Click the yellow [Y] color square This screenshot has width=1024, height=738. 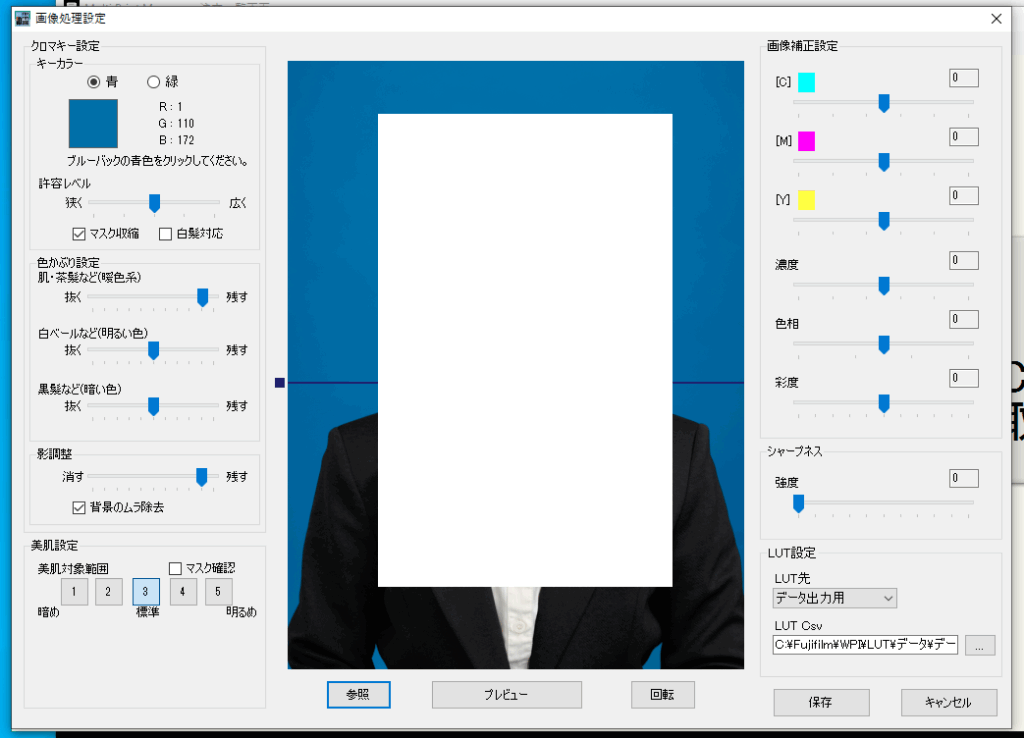806,200
